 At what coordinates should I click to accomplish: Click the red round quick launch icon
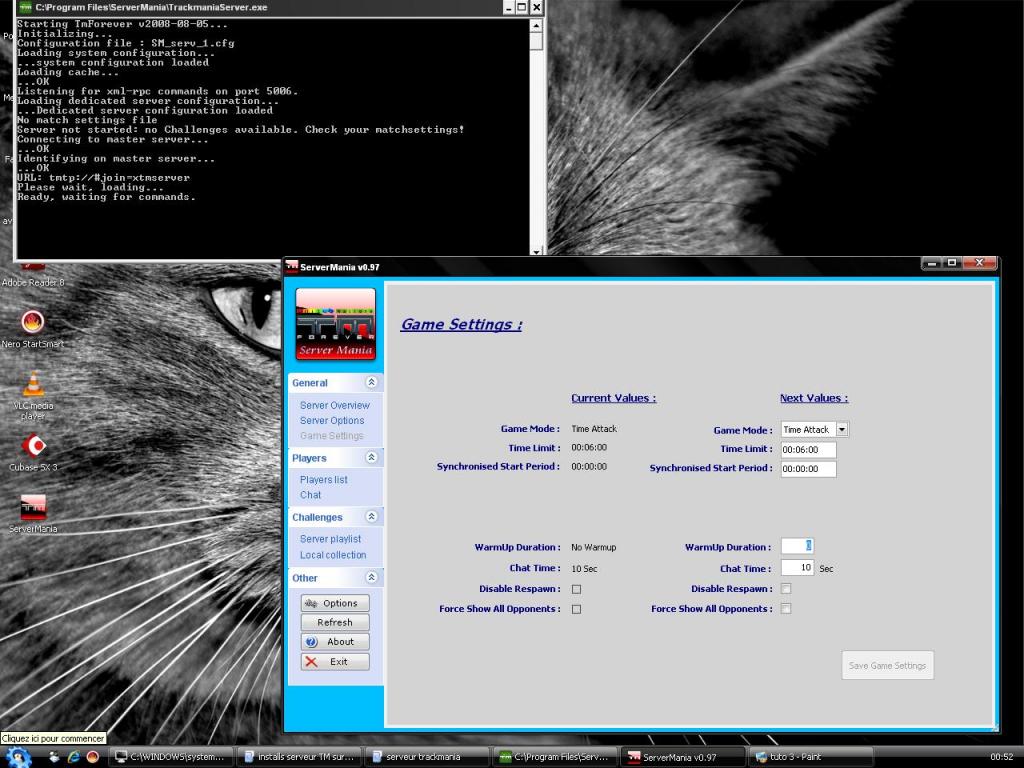tap(93, 757)
